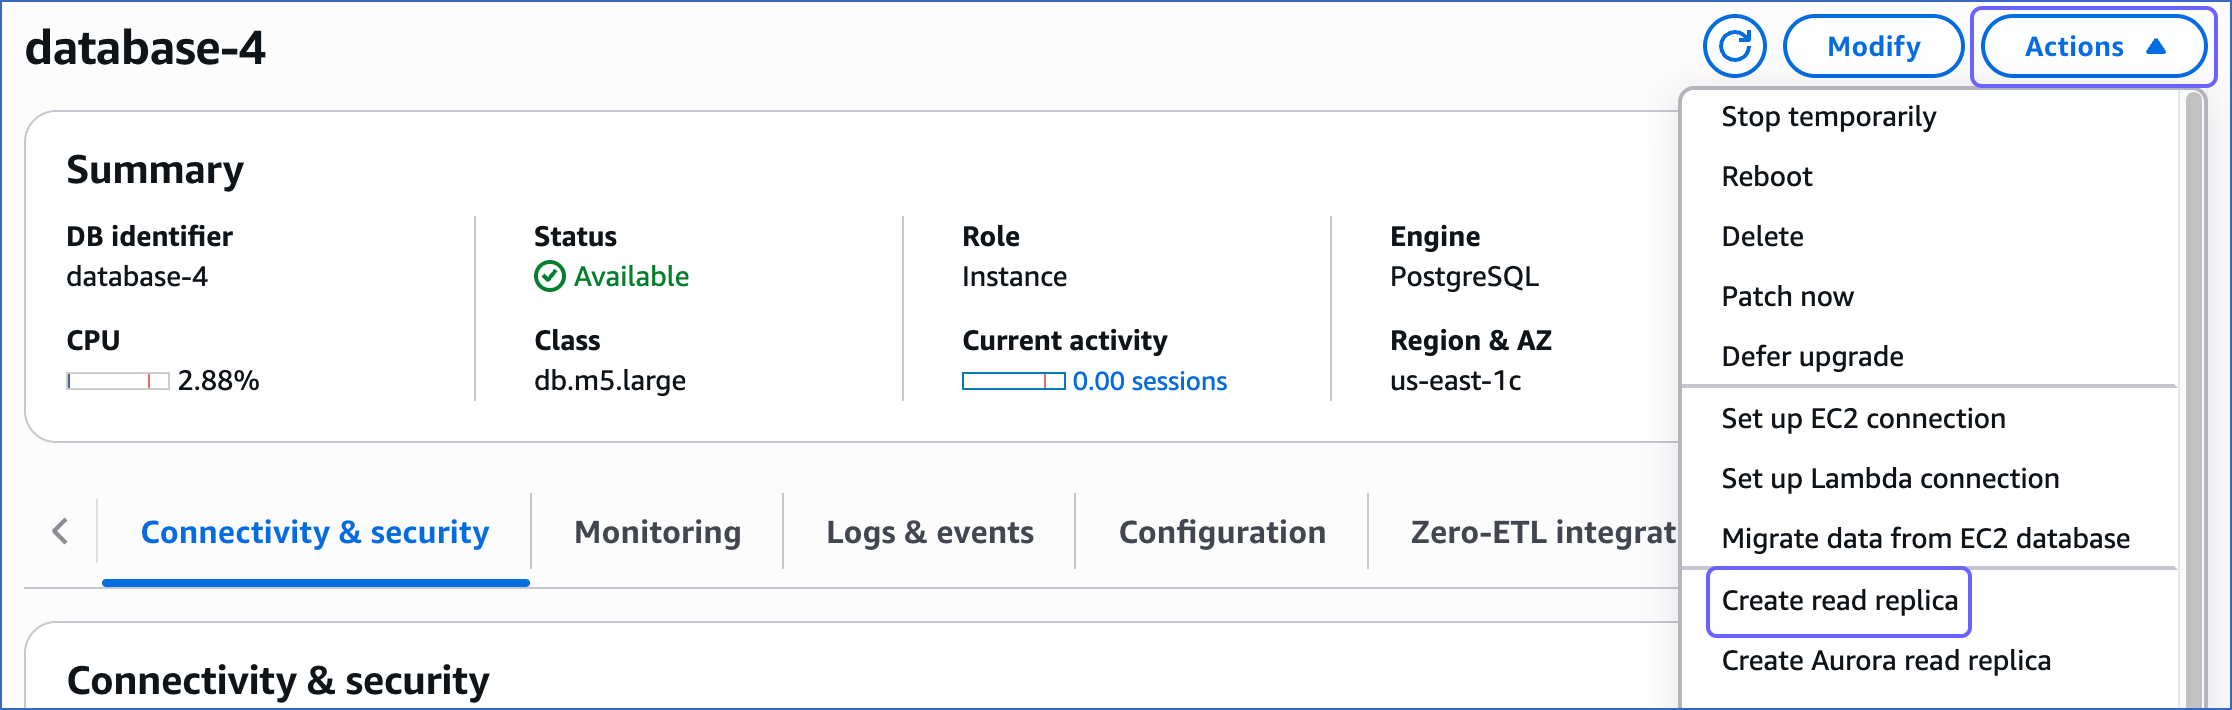Select Create read replica

click(1839, 600)
